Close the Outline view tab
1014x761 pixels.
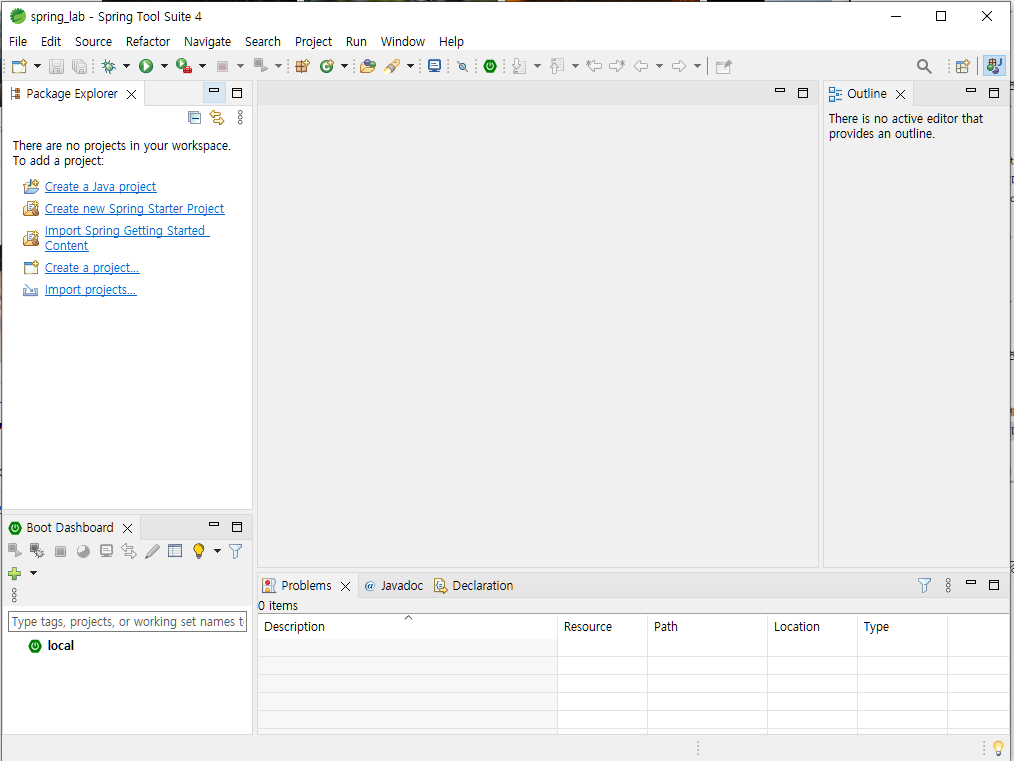tap(900, 94)
